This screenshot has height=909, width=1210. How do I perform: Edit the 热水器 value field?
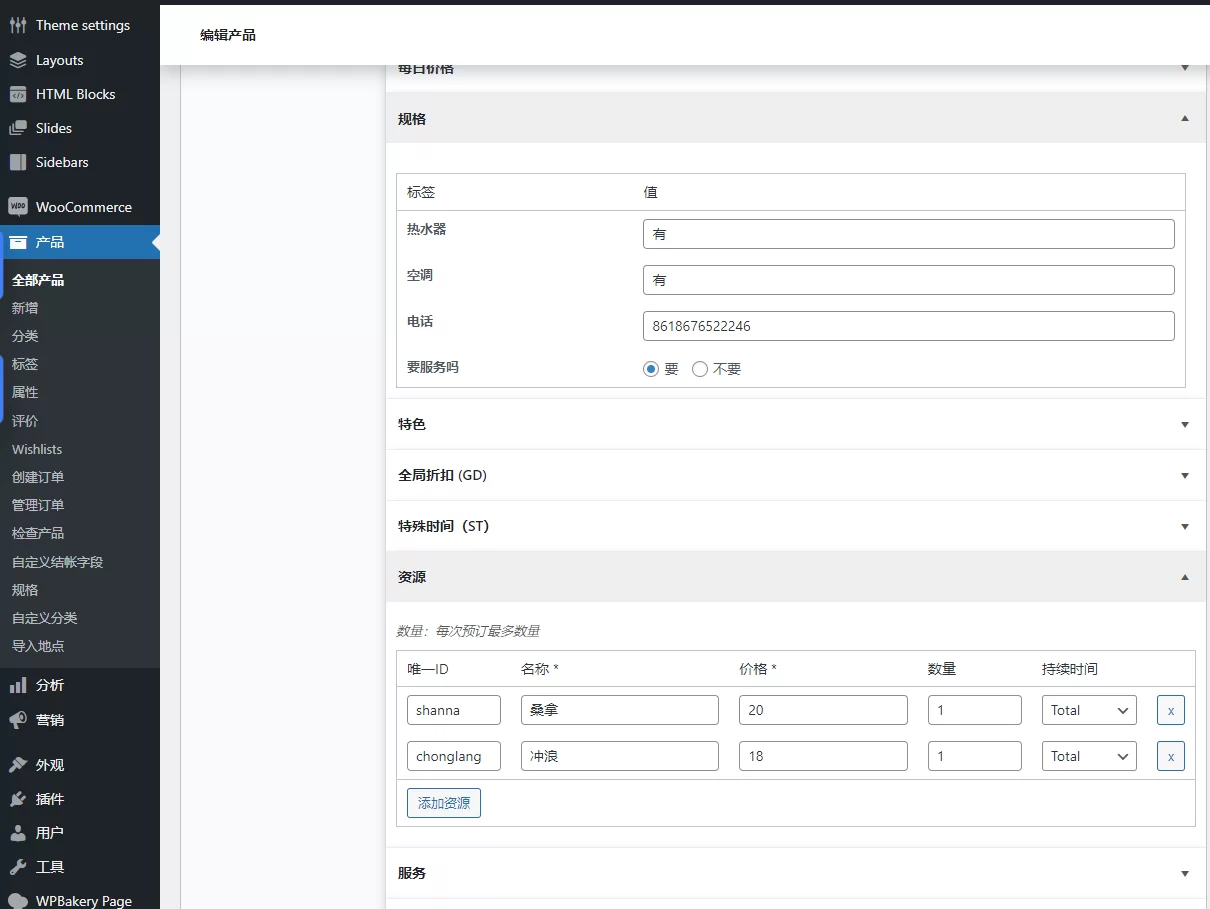[909, 234]
